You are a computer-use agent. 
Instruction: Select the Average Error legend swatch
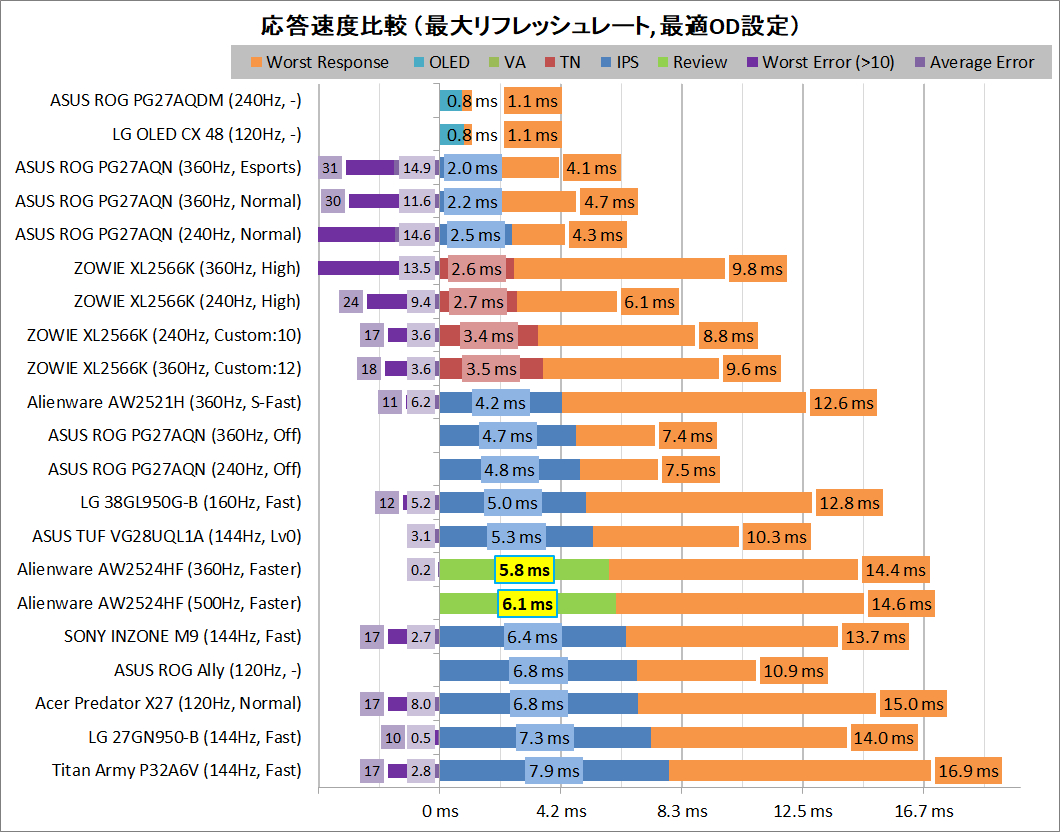[919, 63]
